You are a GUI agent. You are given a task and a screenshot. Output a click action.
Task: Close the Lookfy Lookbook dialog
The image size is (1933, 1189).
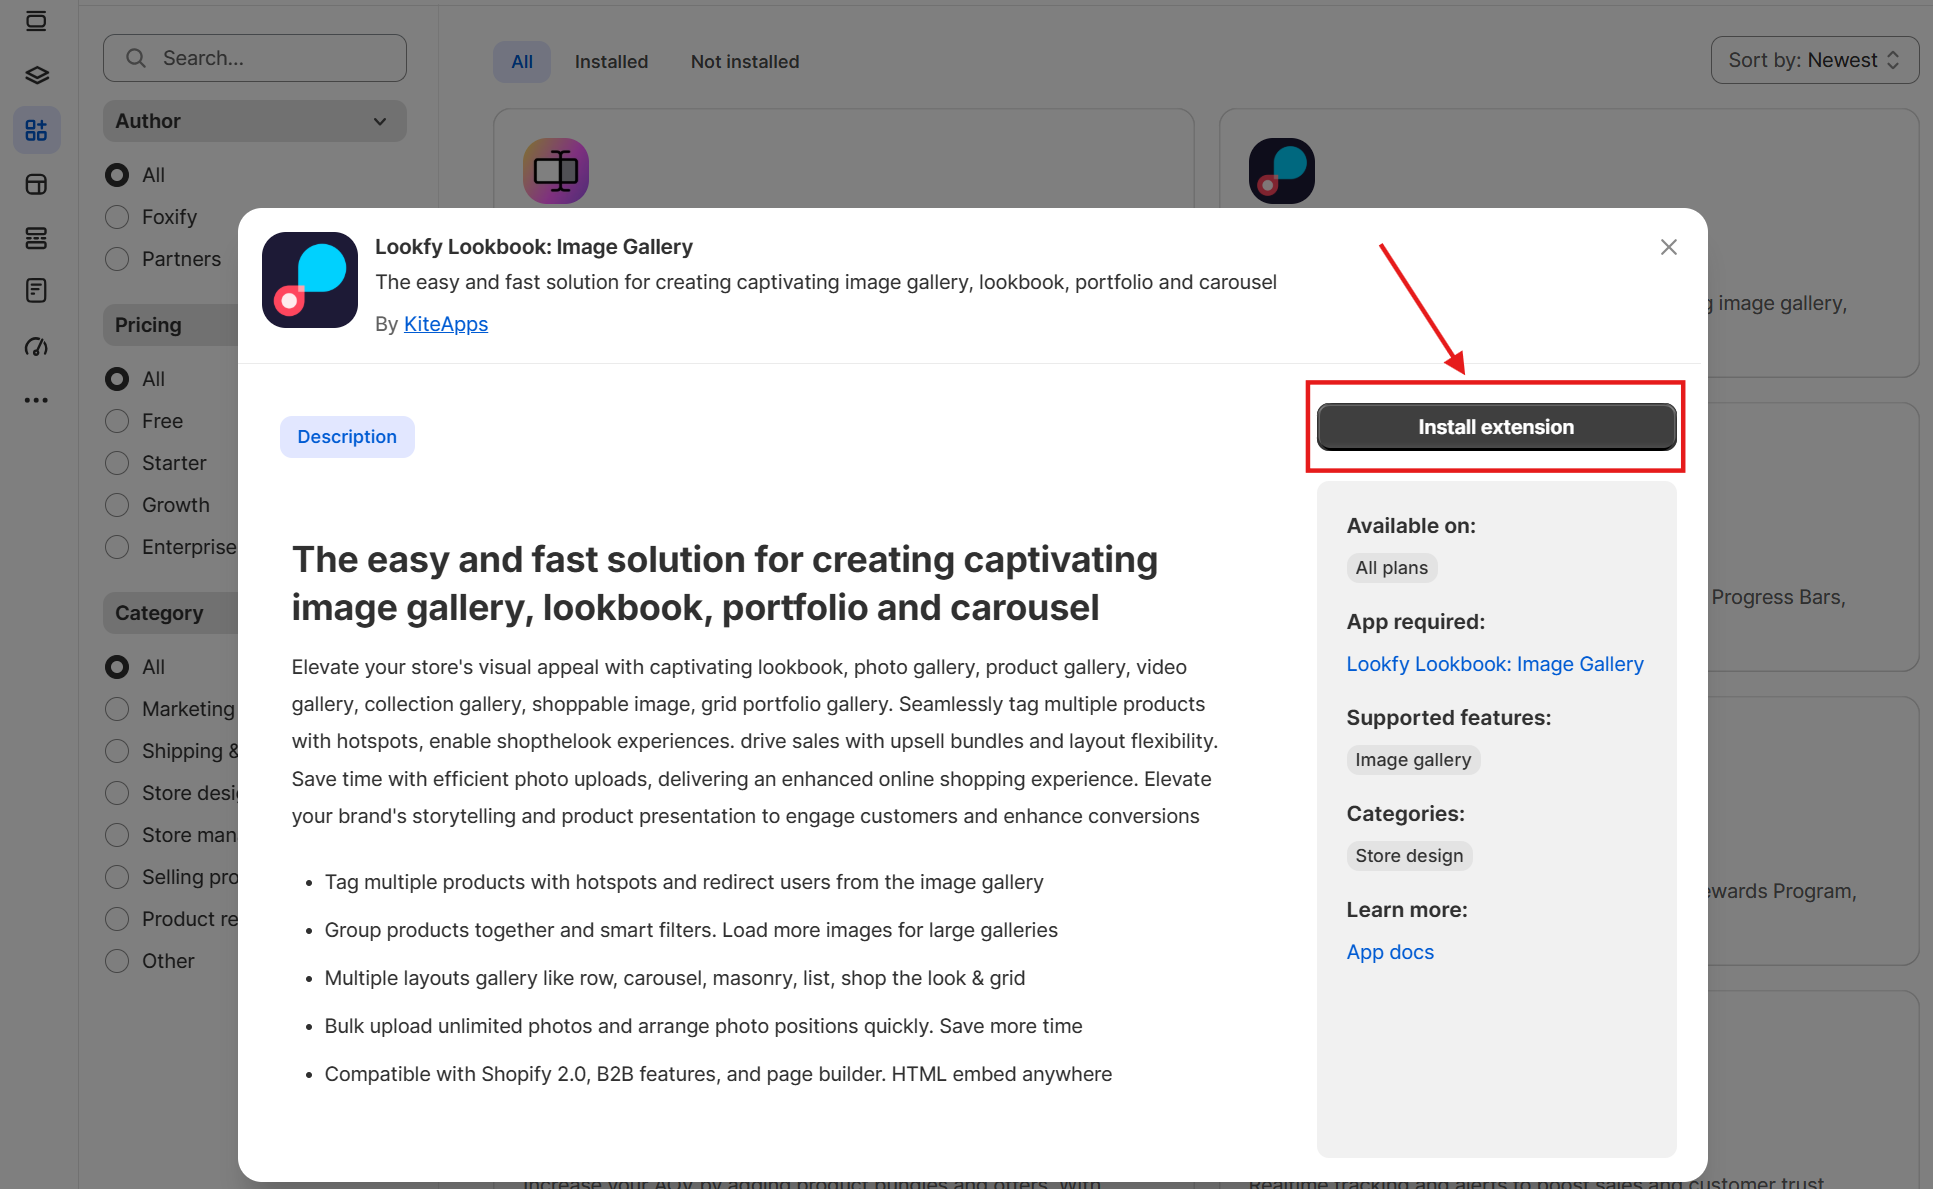(x=1668, y=247)
